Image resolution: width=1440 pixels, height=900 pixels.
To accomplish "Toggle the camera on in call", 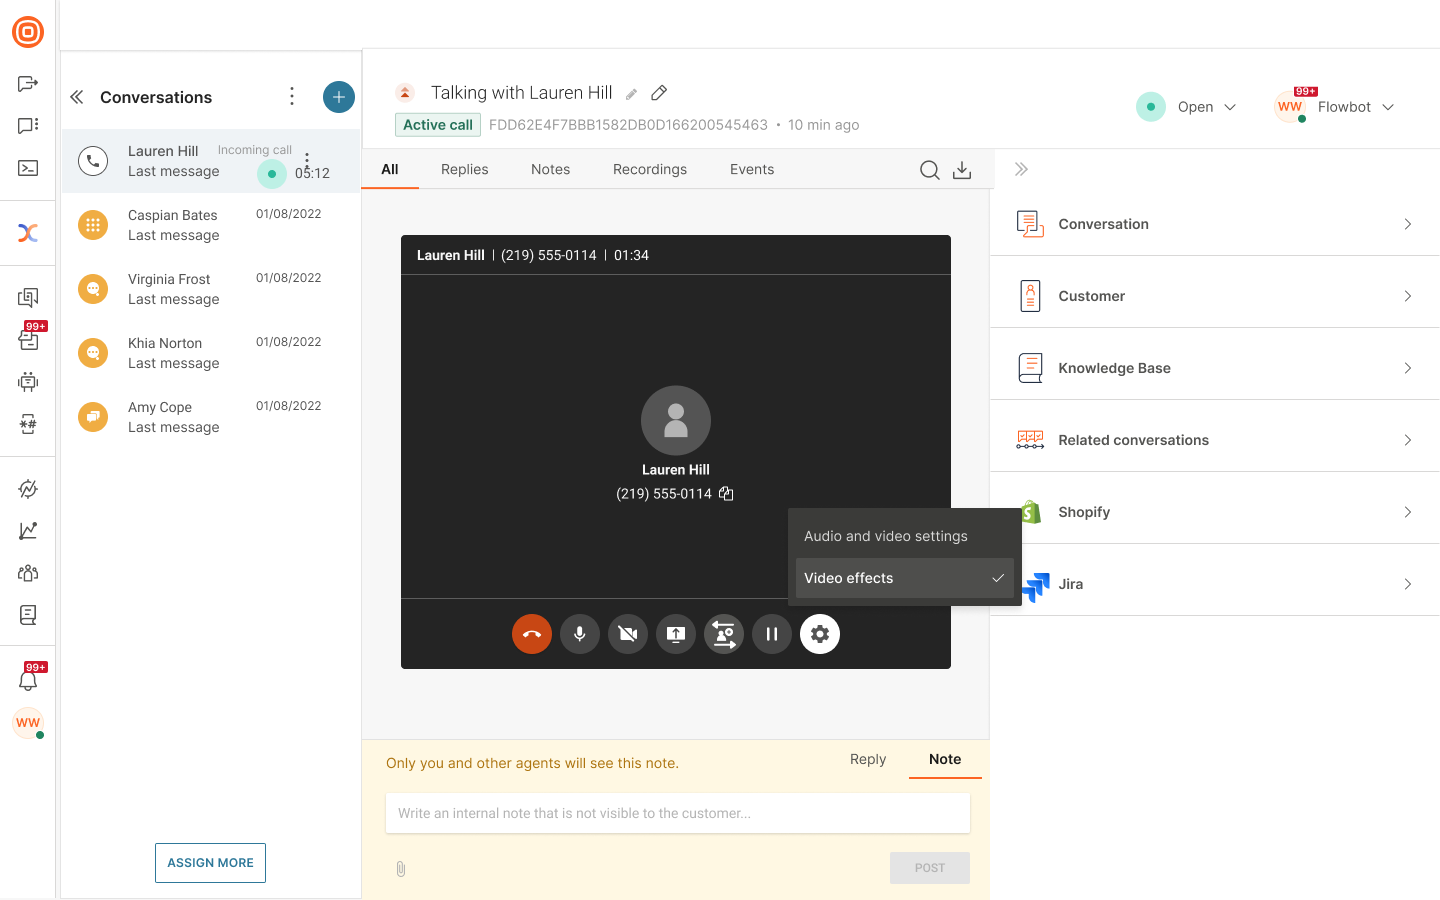I will pyautogui.click(x=628, y=634).
